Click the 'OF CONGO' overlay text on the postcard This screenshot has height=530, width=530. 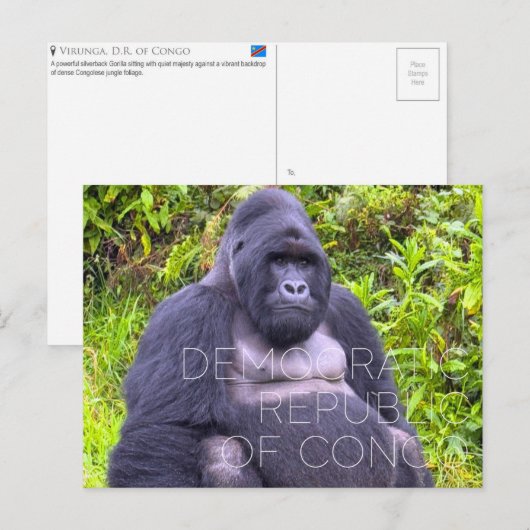[x=345, y=452]
